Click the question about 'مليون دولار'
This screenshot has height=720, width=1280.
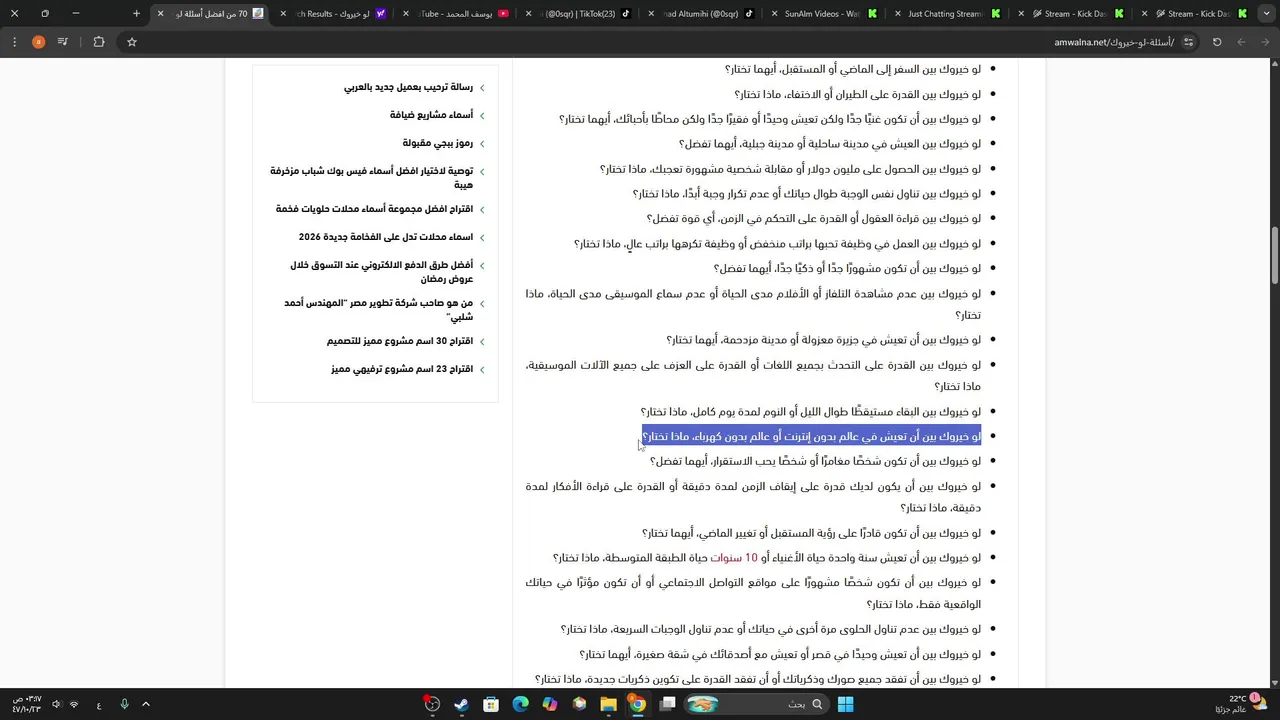tap(790, 170)
